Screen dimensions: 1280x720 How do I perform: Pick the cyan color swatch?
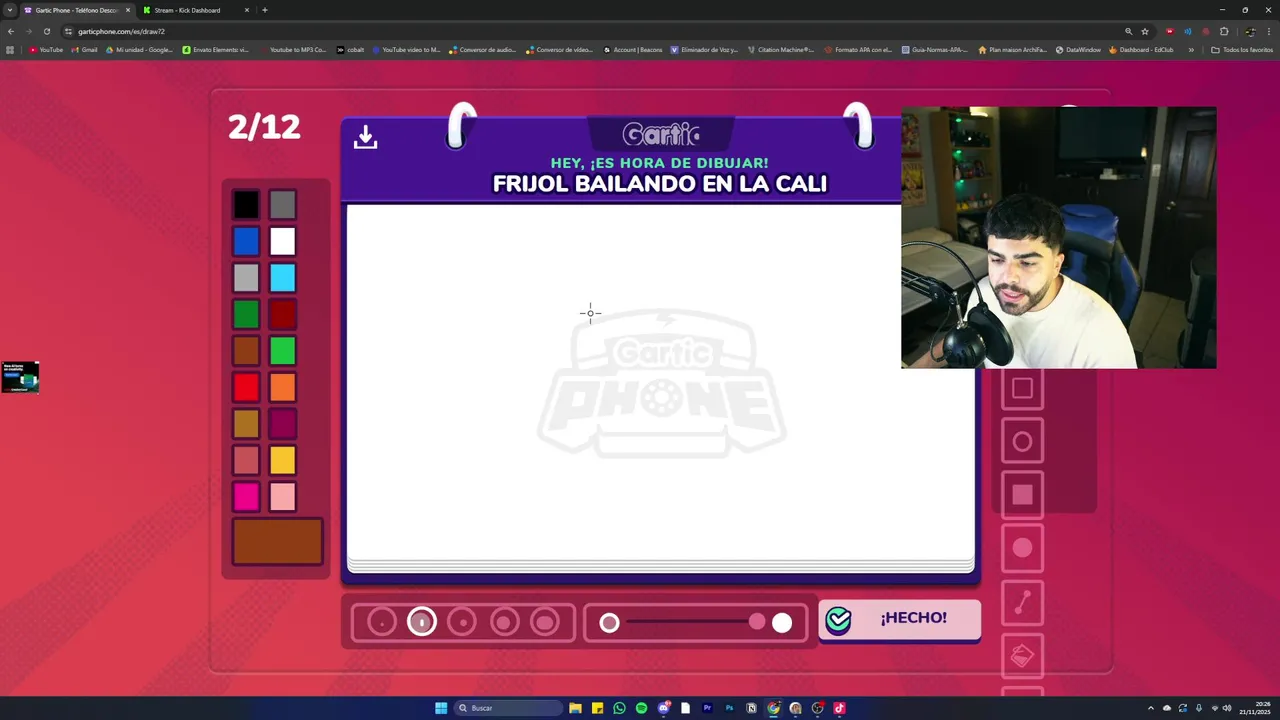(x=283, y=277)
